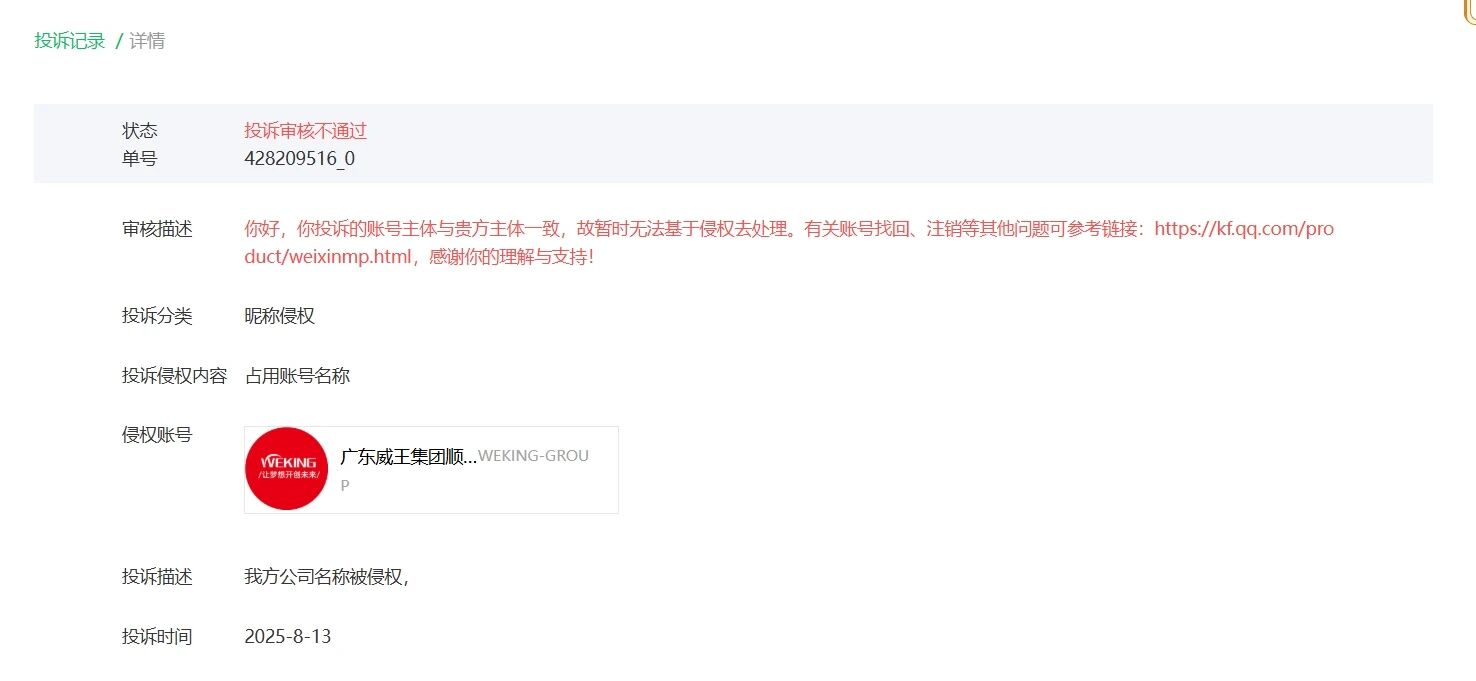Image resolution: width=1476 pixels, height=681 pixels.
Task: Click the 投诉审核不通过 status text
Action: 306,131
